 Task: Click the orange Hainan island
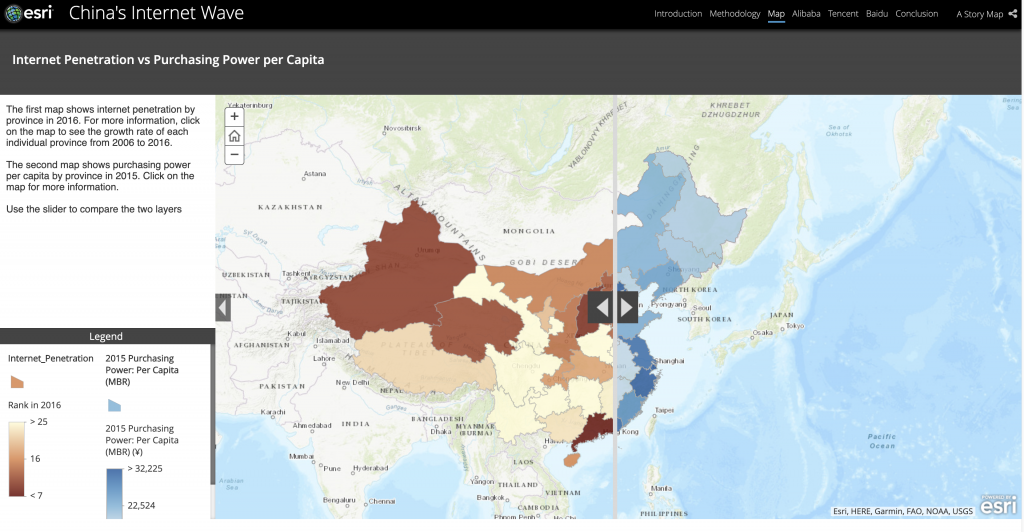point(571,460)
